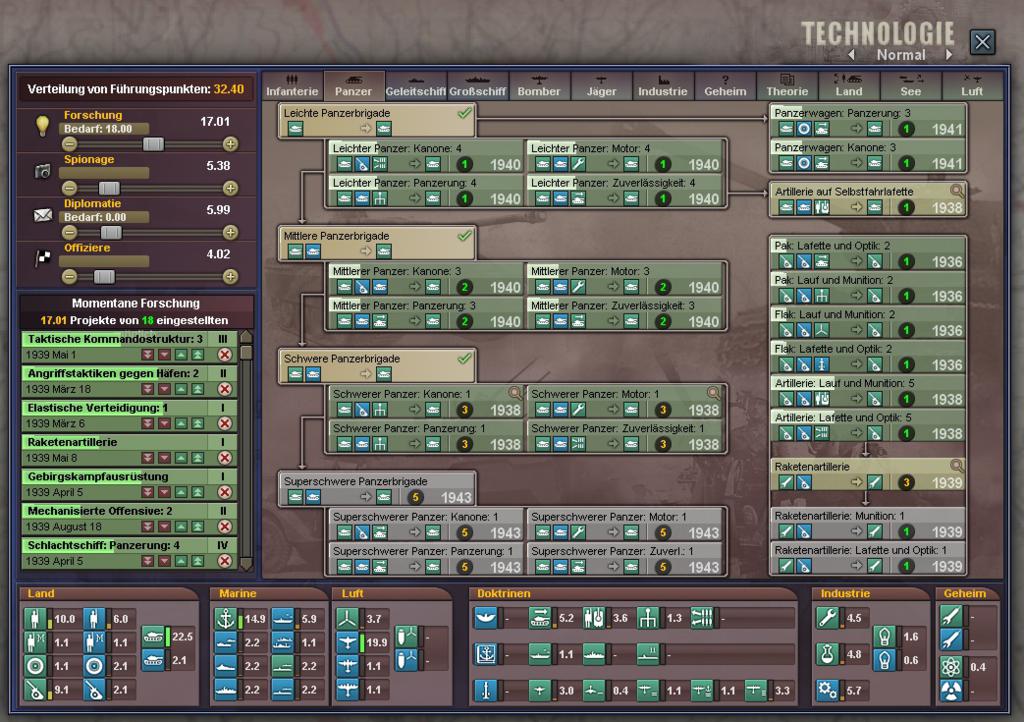The height and width of the screenshot is (722, 1024).
Task: Select the Großschiff tab
Action: [477, 86]
